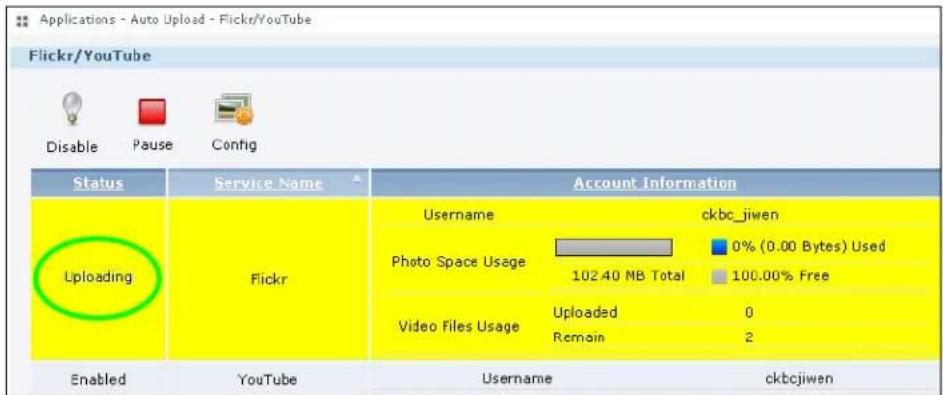Click the sort arrow in Service Name header

click(357, 179)
